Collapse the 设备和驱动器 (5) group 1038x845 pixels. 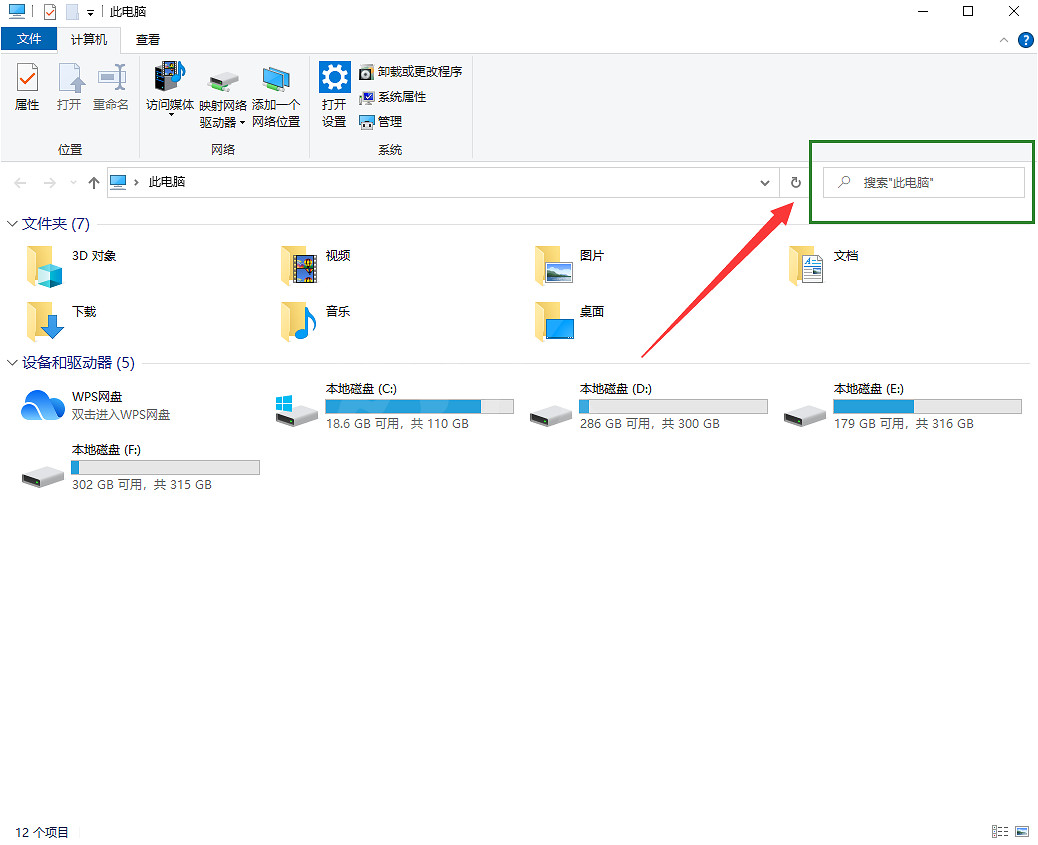[x=12, y=363]
